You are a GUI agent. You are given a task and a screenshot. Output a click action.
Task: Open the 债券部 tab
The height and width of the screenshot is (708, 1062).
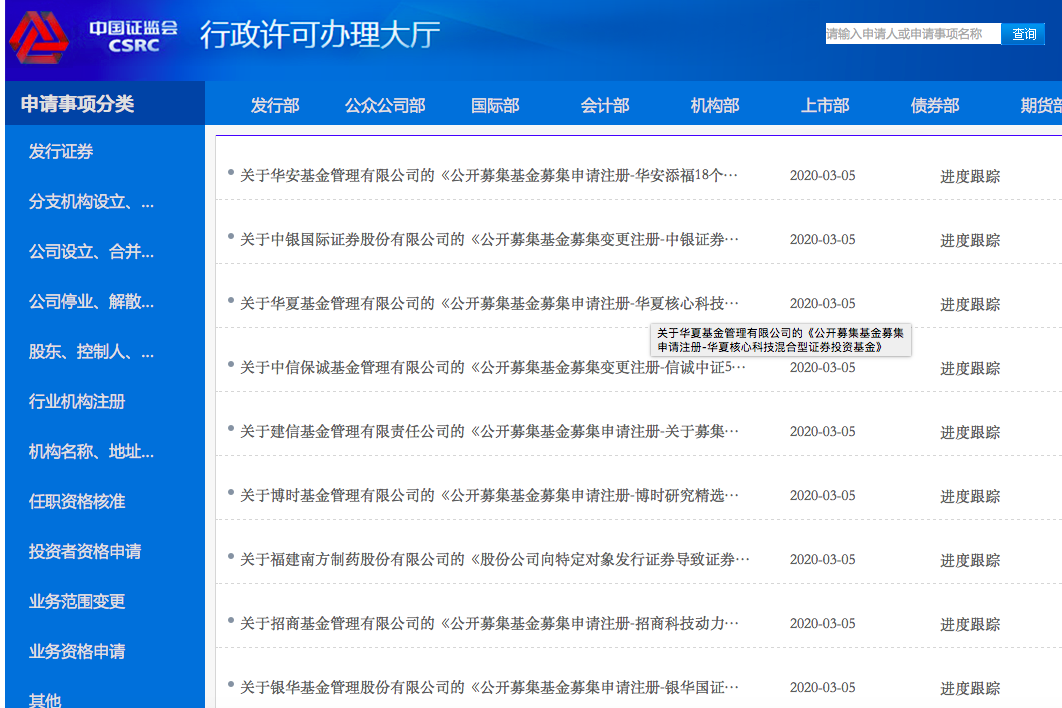tap(935, 105)
